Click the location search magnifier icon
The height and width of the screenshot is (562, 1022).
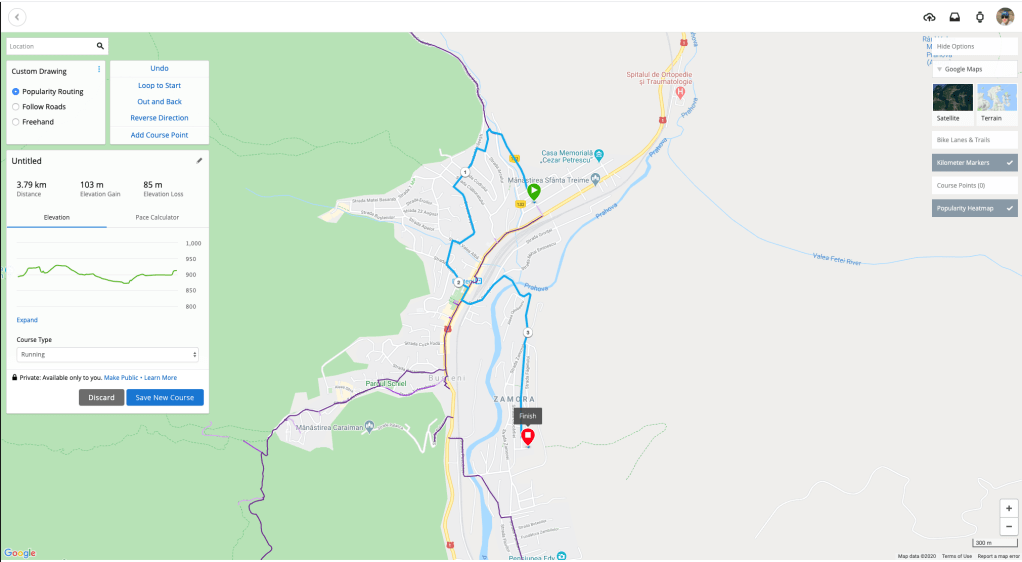100,46
